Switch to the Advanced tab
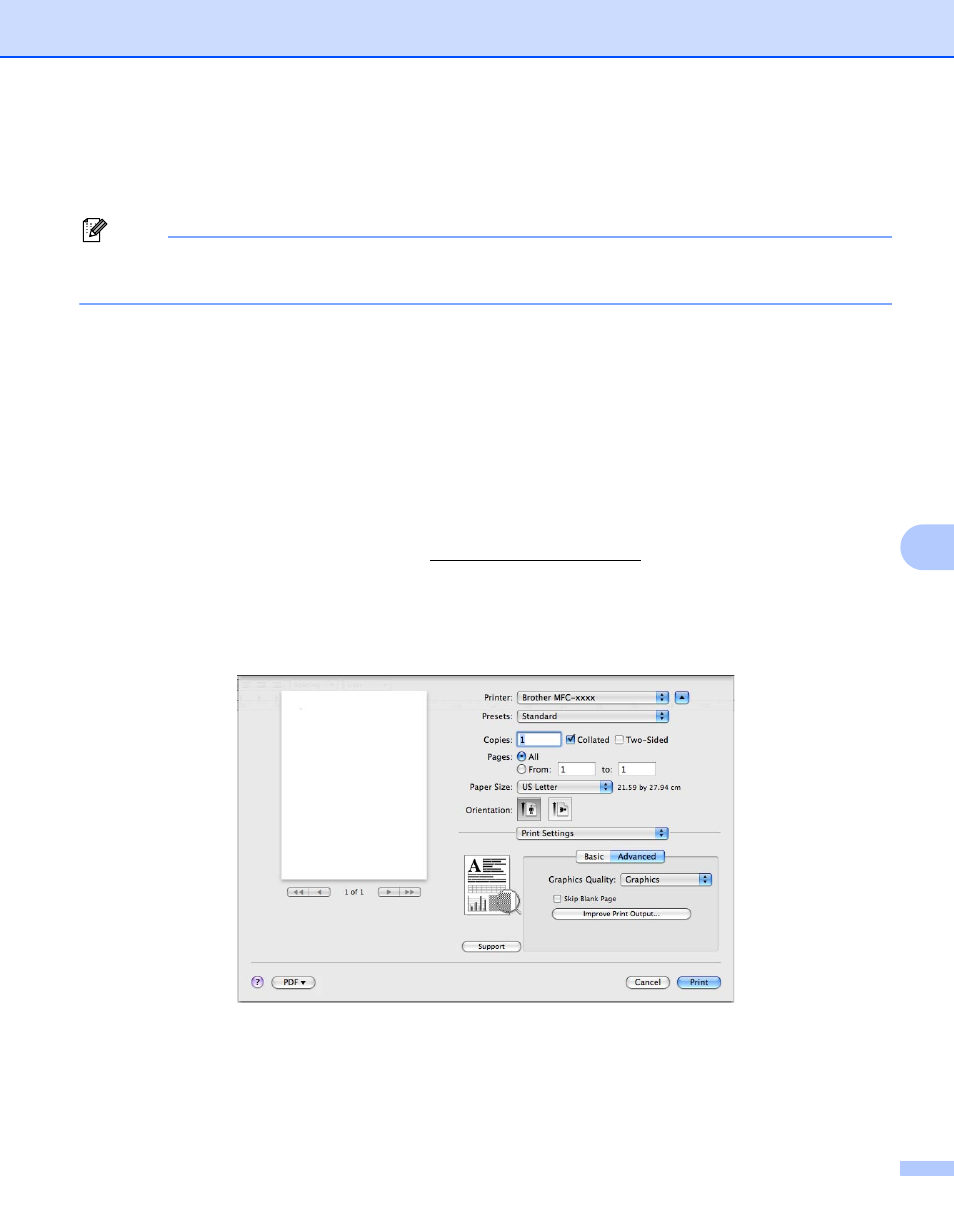Viewport: 954px width, 1231px height. point(637,856)
